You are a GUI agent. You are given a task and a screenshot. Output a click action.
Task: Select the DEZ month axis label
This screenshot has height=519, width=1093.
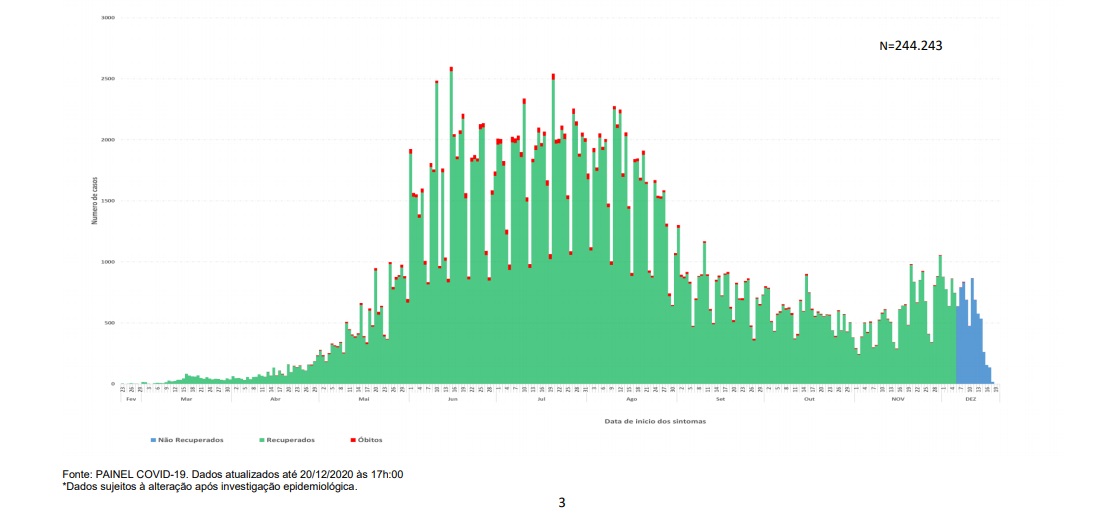coord(970,398)
